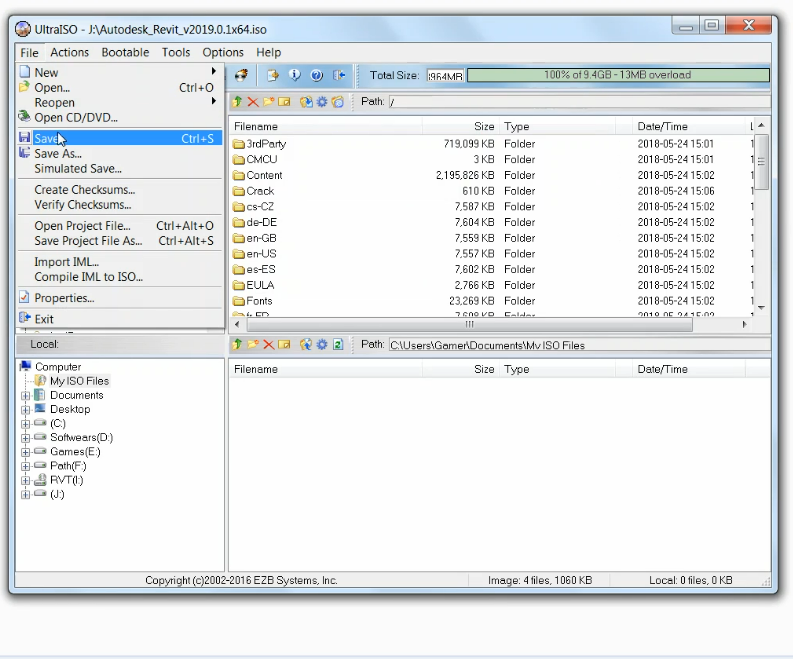Image resolution: width=793 pixels, height=659 pixels.
Task: Open the Bootable menu
Action: tap(125, 53)
